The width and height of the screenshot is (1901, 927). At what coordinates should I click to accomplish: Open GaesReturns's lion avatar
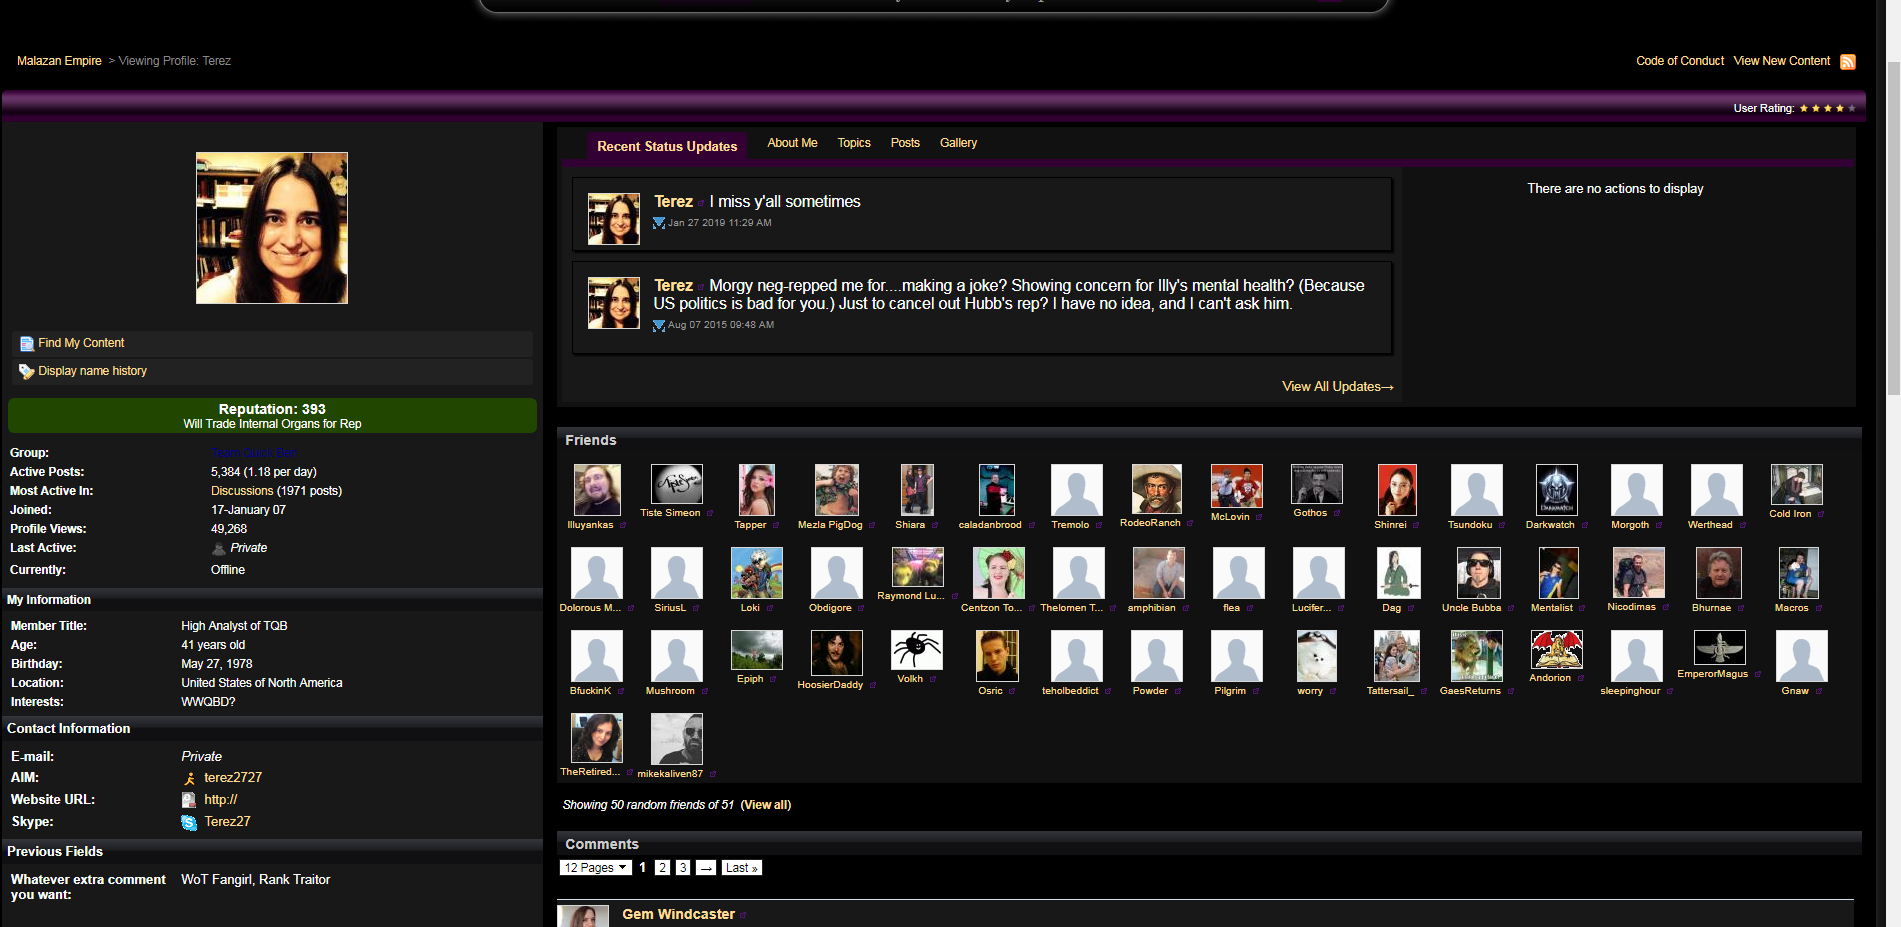pyautogui.click(x=1477, y=656)
